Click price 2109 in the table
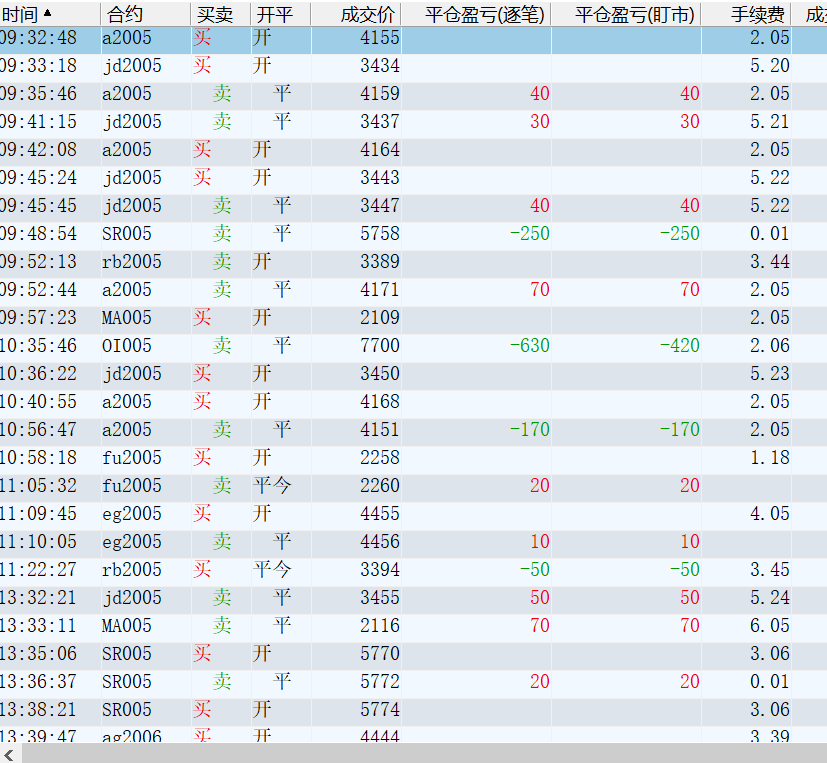The width and height of the screenshot is (827, 763). 380,317
